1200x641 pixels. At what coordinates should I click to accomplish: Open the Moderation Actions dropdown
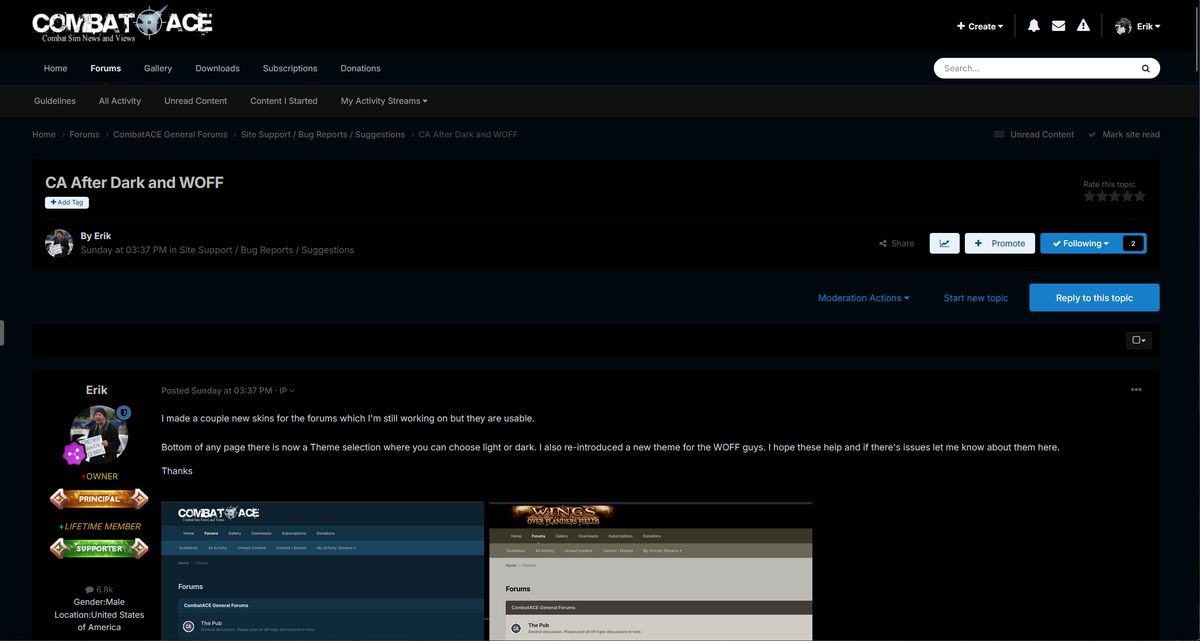click(x=864, y=297)
